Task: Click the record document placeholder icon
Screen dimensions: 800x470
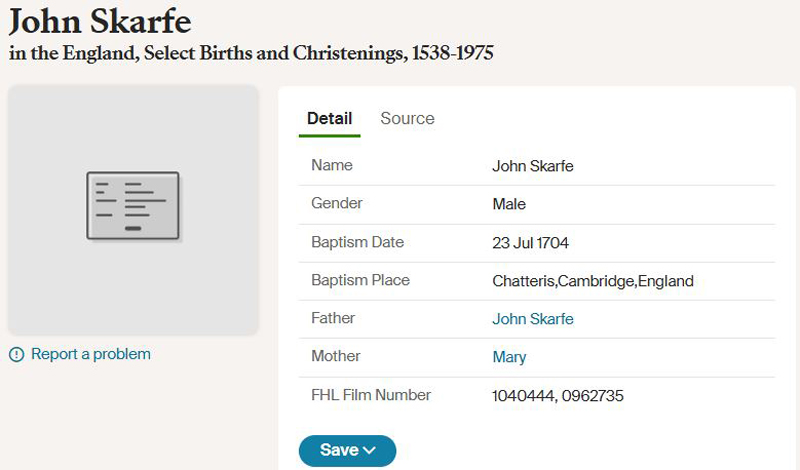Action: (x=133, y=206)
